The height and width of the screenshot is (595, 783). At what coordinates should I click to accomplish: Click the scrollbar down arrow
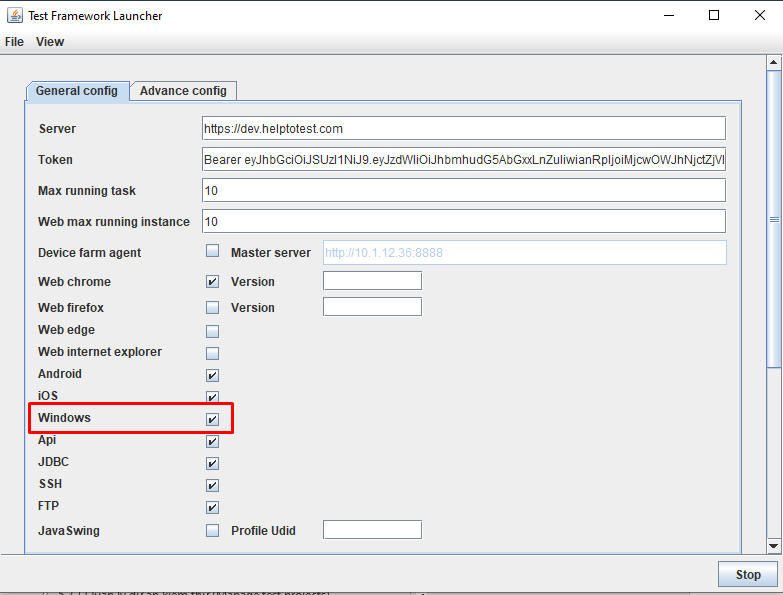click(x=774, y=546)
